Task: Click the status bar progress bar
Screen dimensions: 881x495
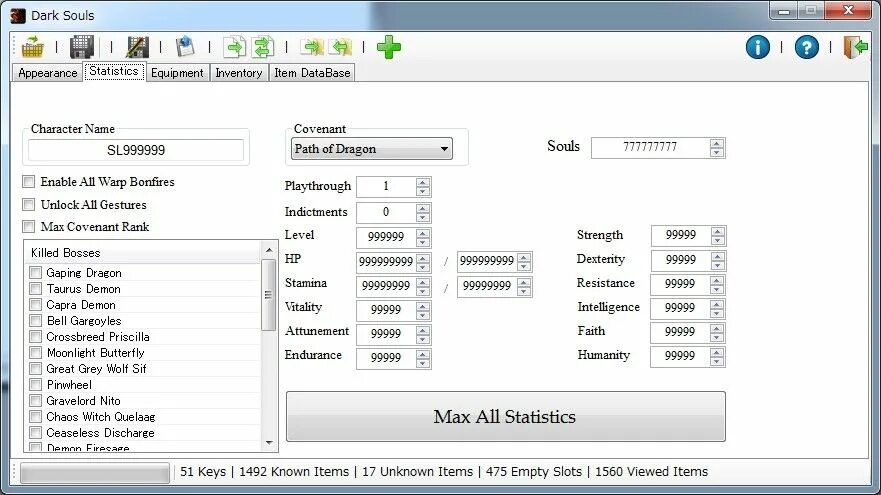Action: 94,473
